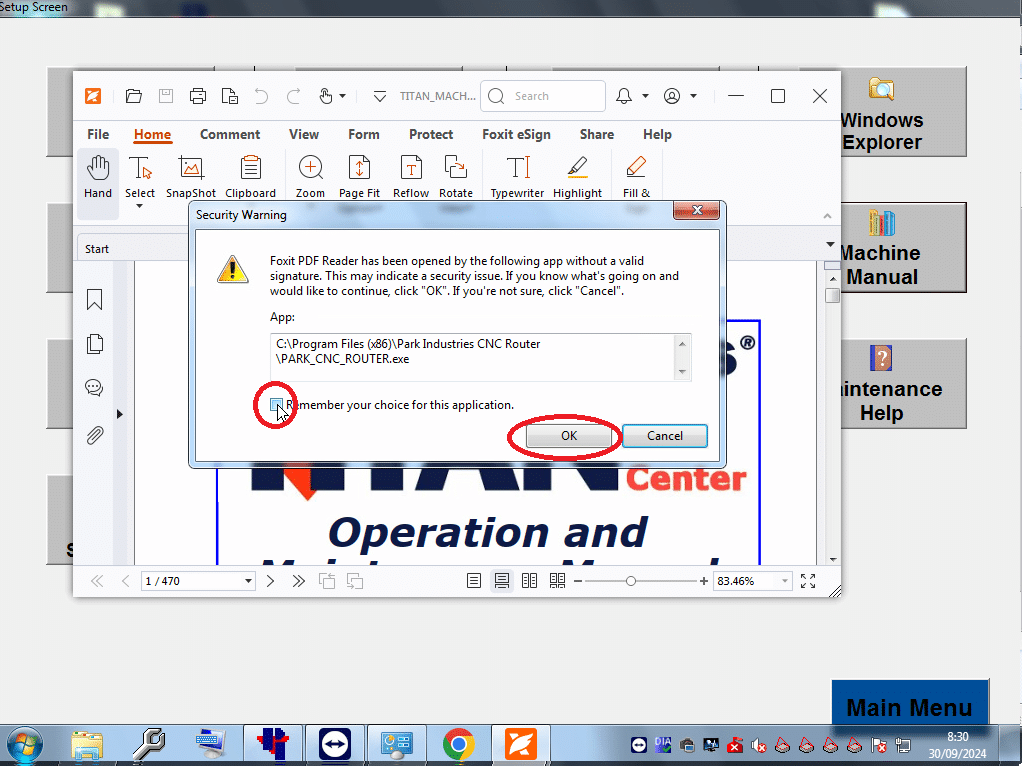Click the Print icon in title bar
Screen dimensions: 1022x766
198,96
